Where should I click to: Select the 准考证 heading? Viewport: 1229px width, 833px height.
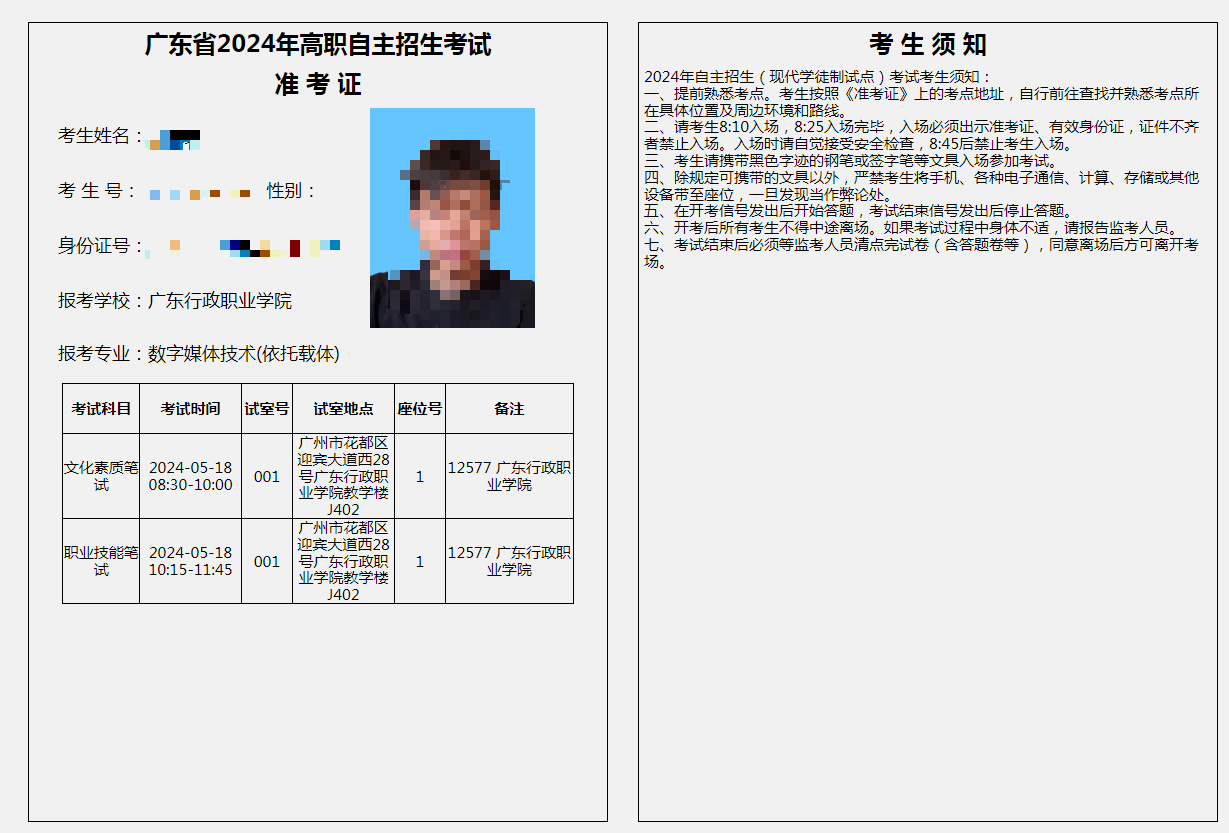click(318, 85)
